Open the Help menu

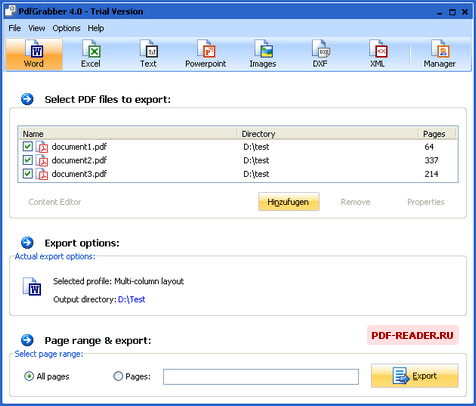tap(96, 28)
